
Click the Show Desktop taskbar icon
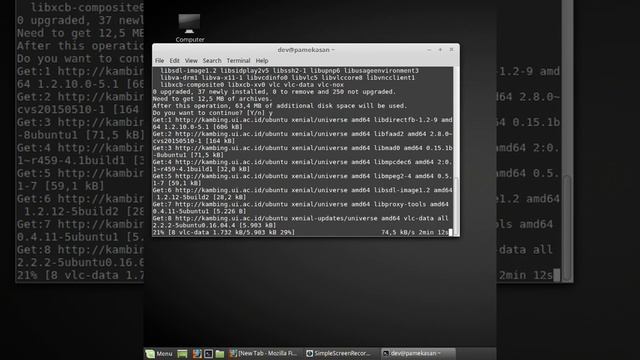click(182, 353)
